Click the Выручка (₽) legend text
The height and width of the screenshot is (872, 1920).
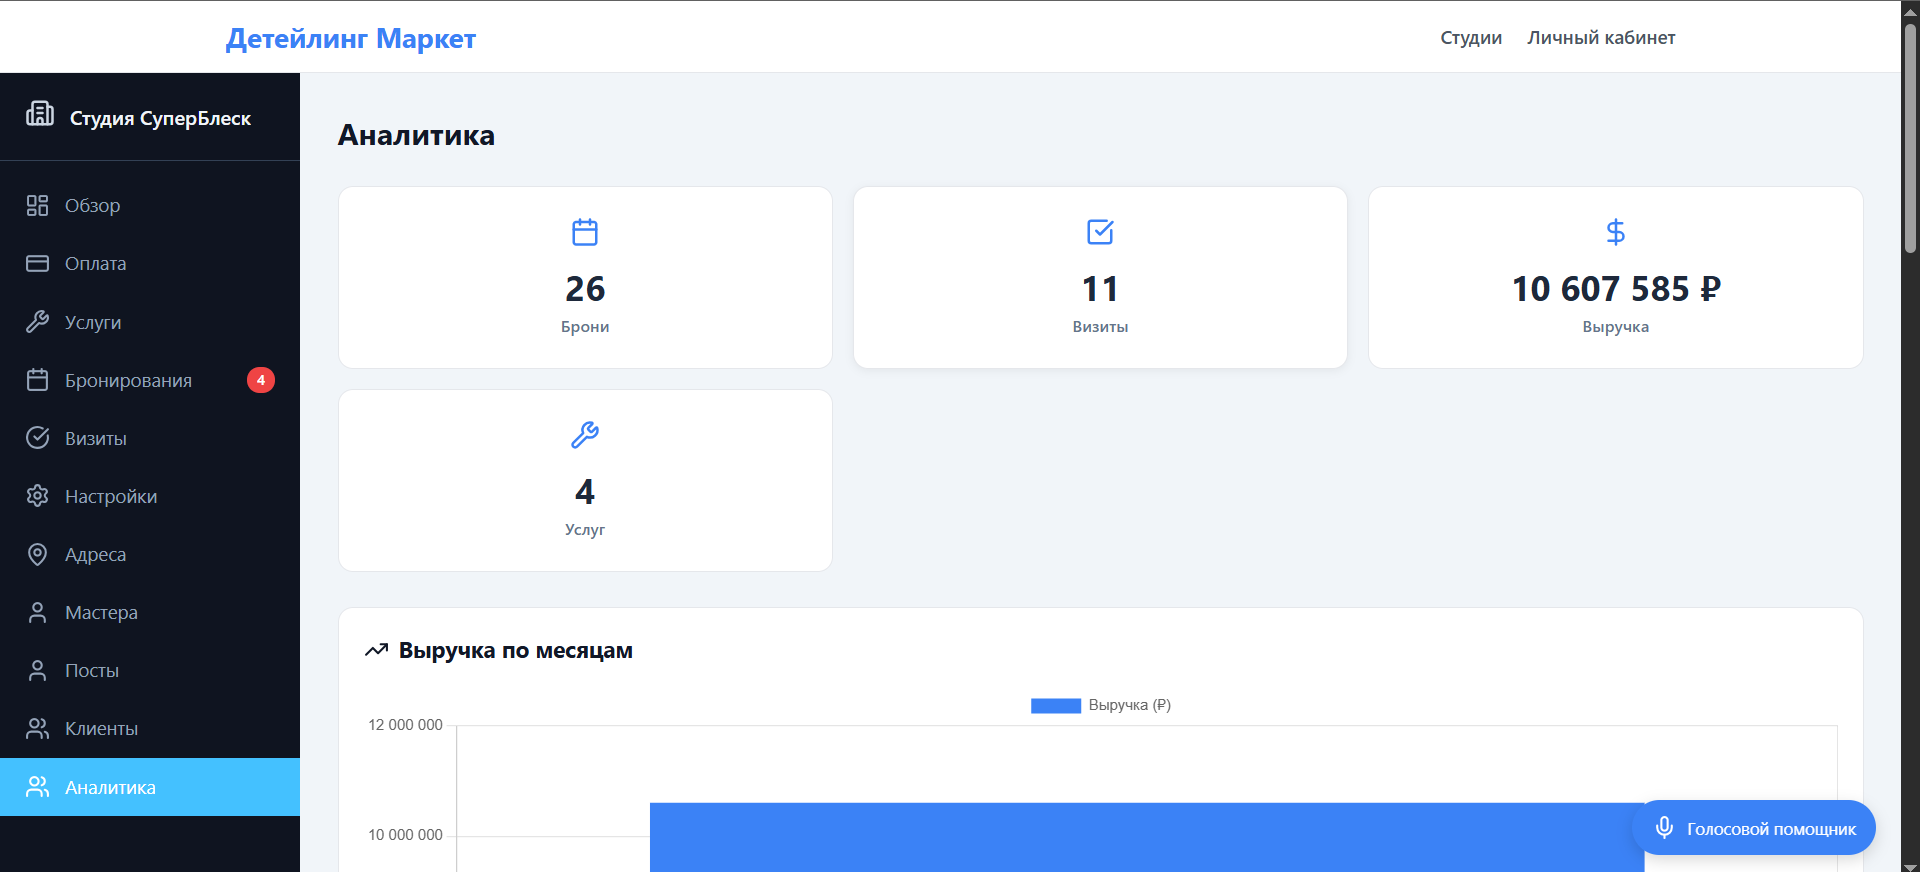pyautogui.click(x=1130, y=705)
